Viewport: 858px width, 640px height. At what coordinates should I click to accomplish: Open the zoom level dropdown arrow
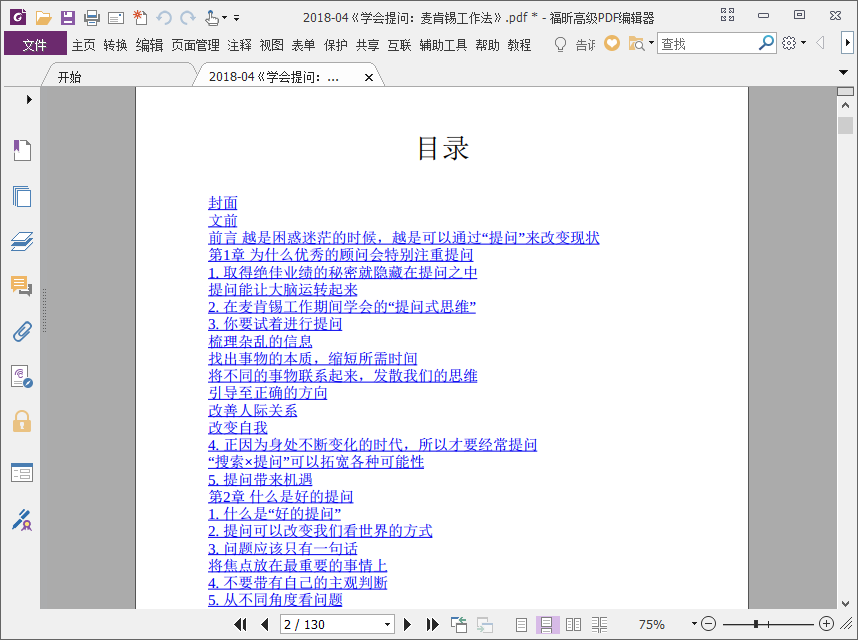pos(694,624)
